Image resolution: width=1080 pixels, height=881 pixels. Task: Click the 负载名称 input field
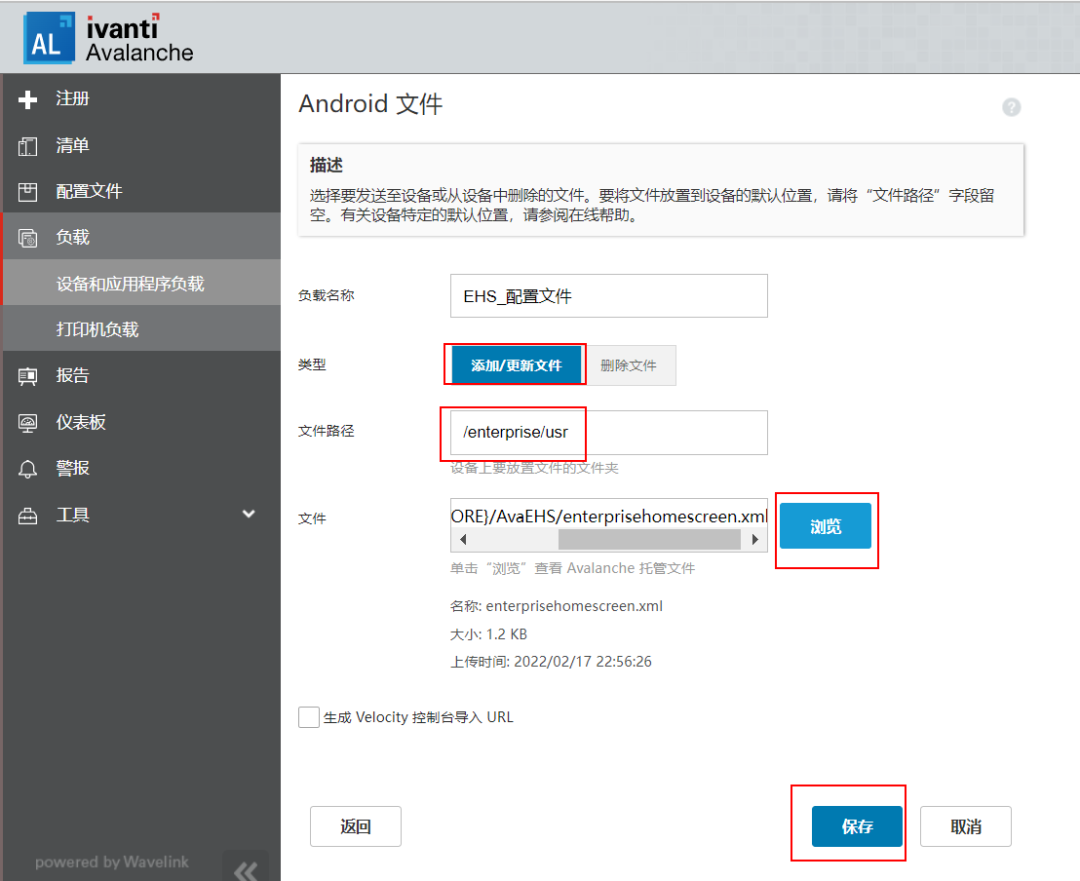(x=608, y=296)
